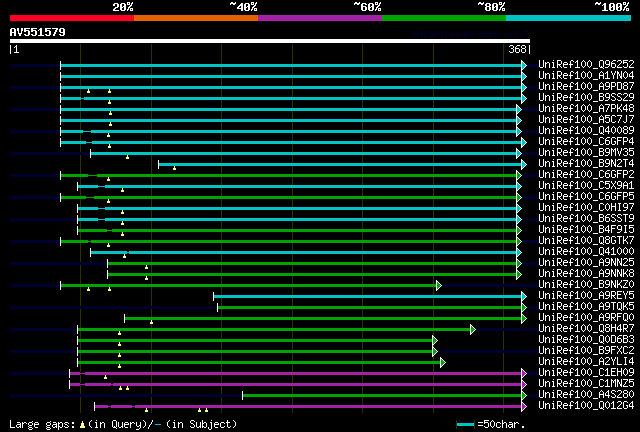Click the UniRef100_Q40089 label
The image size is (640, 432).
[x=586, y=131]
